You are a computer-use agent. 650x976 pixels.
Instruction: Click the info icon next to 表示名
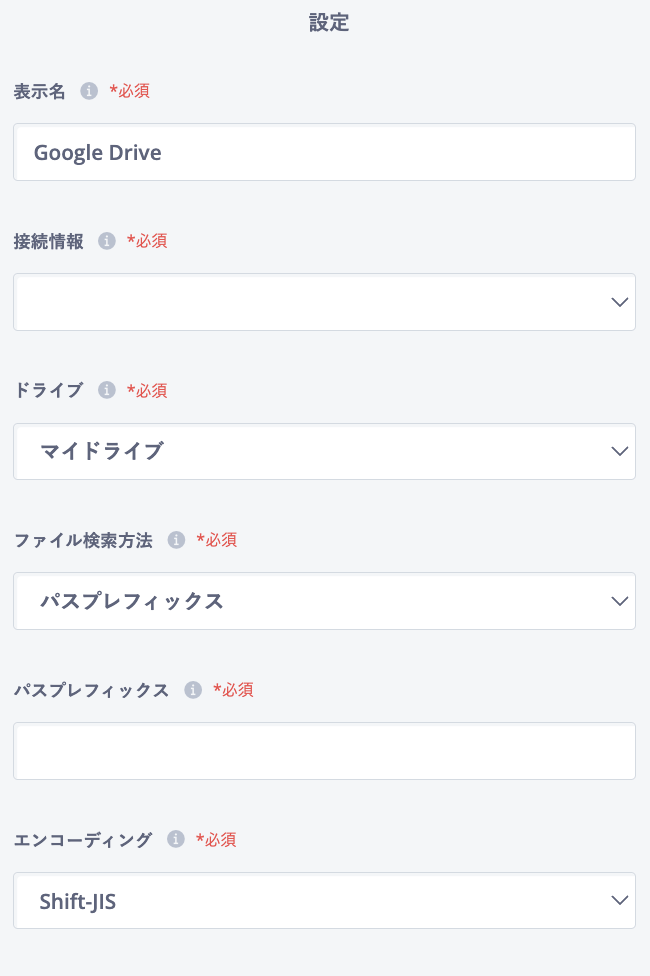(89, 91)
